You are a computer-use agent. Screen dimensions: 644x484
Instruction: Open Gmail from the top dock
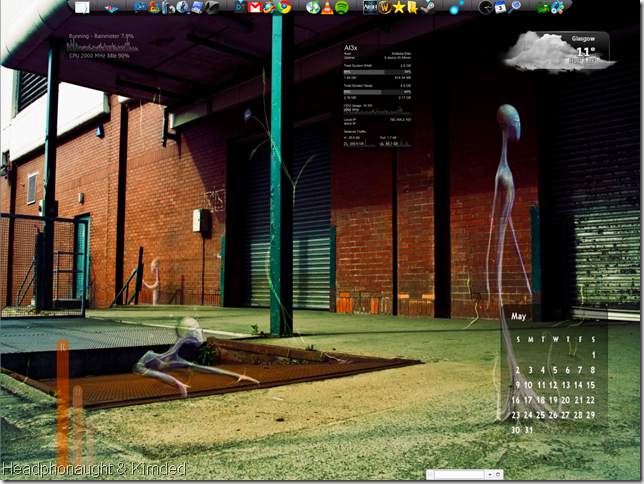click(x=255, y=7)
